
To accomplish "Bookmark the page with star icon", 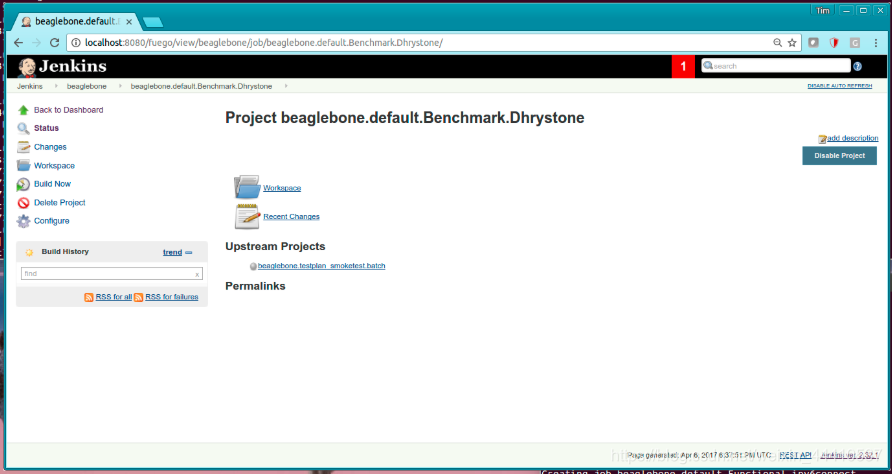I will point(792,43).
